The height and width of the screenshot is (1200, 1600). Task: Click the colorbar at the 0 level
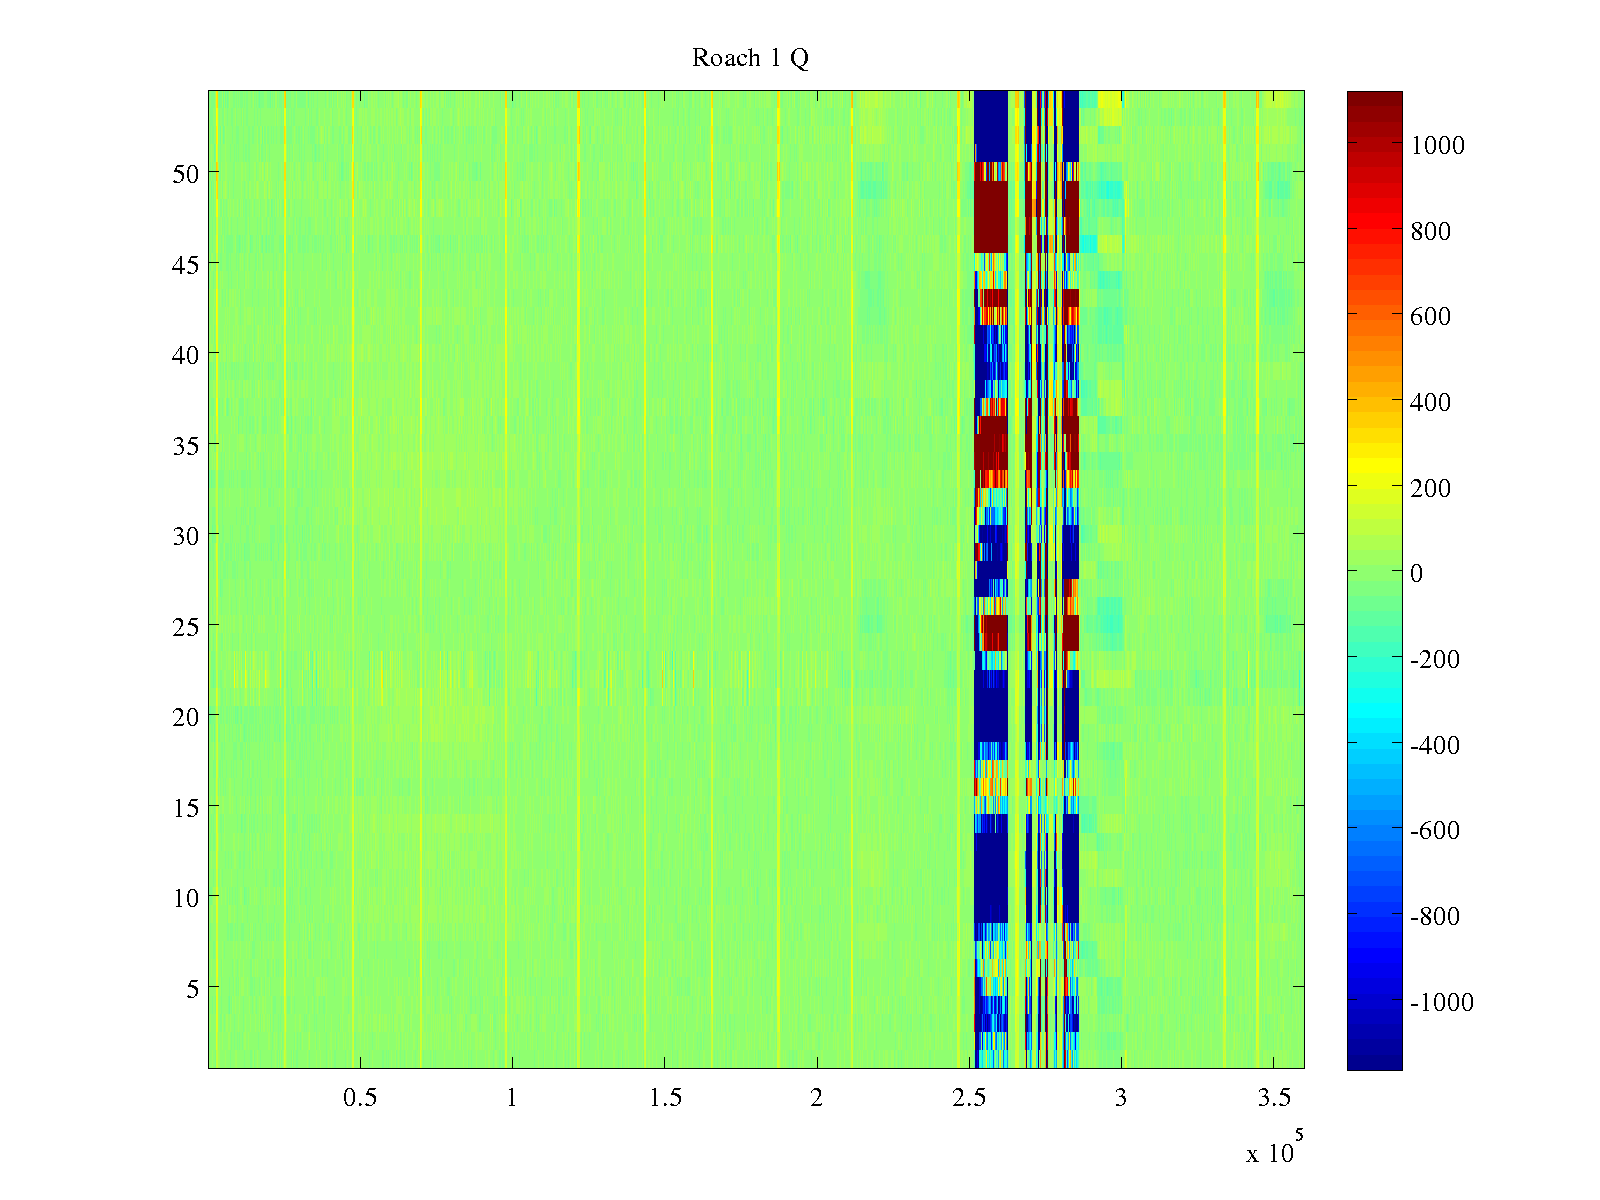pyautogui.click(x=1374, y=573)
